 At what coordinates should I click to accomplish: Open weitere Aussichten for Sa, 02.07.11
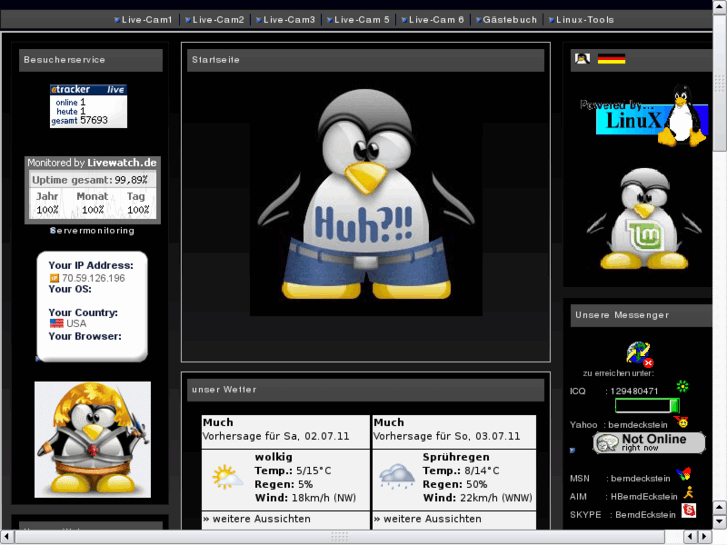click(257, 519)
